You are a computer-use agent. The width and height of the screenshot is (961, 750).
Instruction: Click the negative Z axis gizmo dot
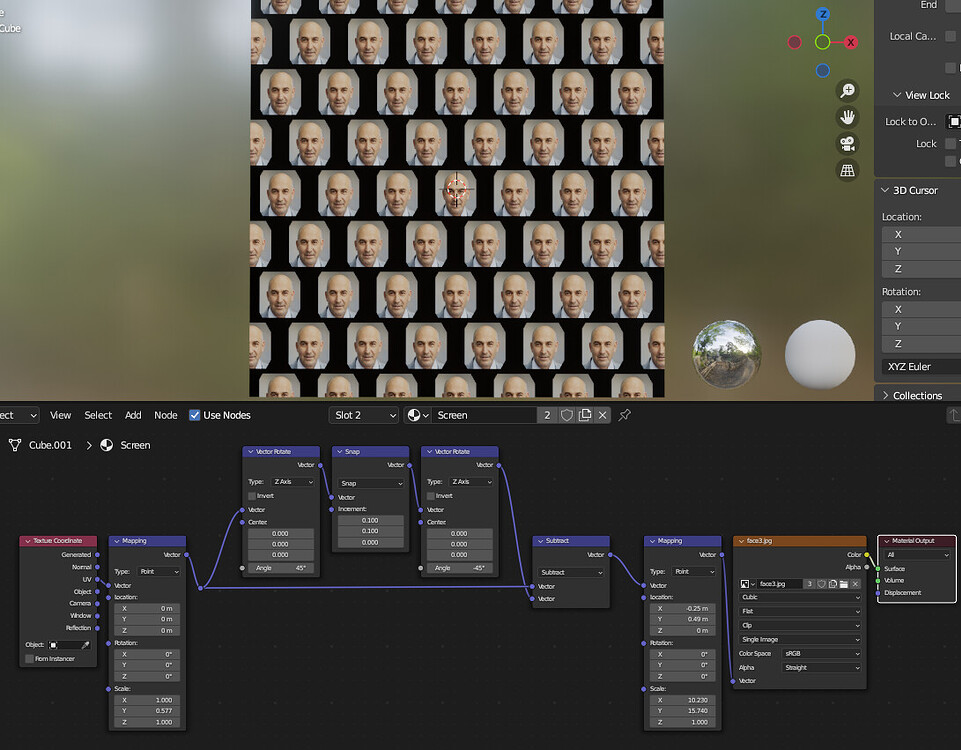[822, 70]
